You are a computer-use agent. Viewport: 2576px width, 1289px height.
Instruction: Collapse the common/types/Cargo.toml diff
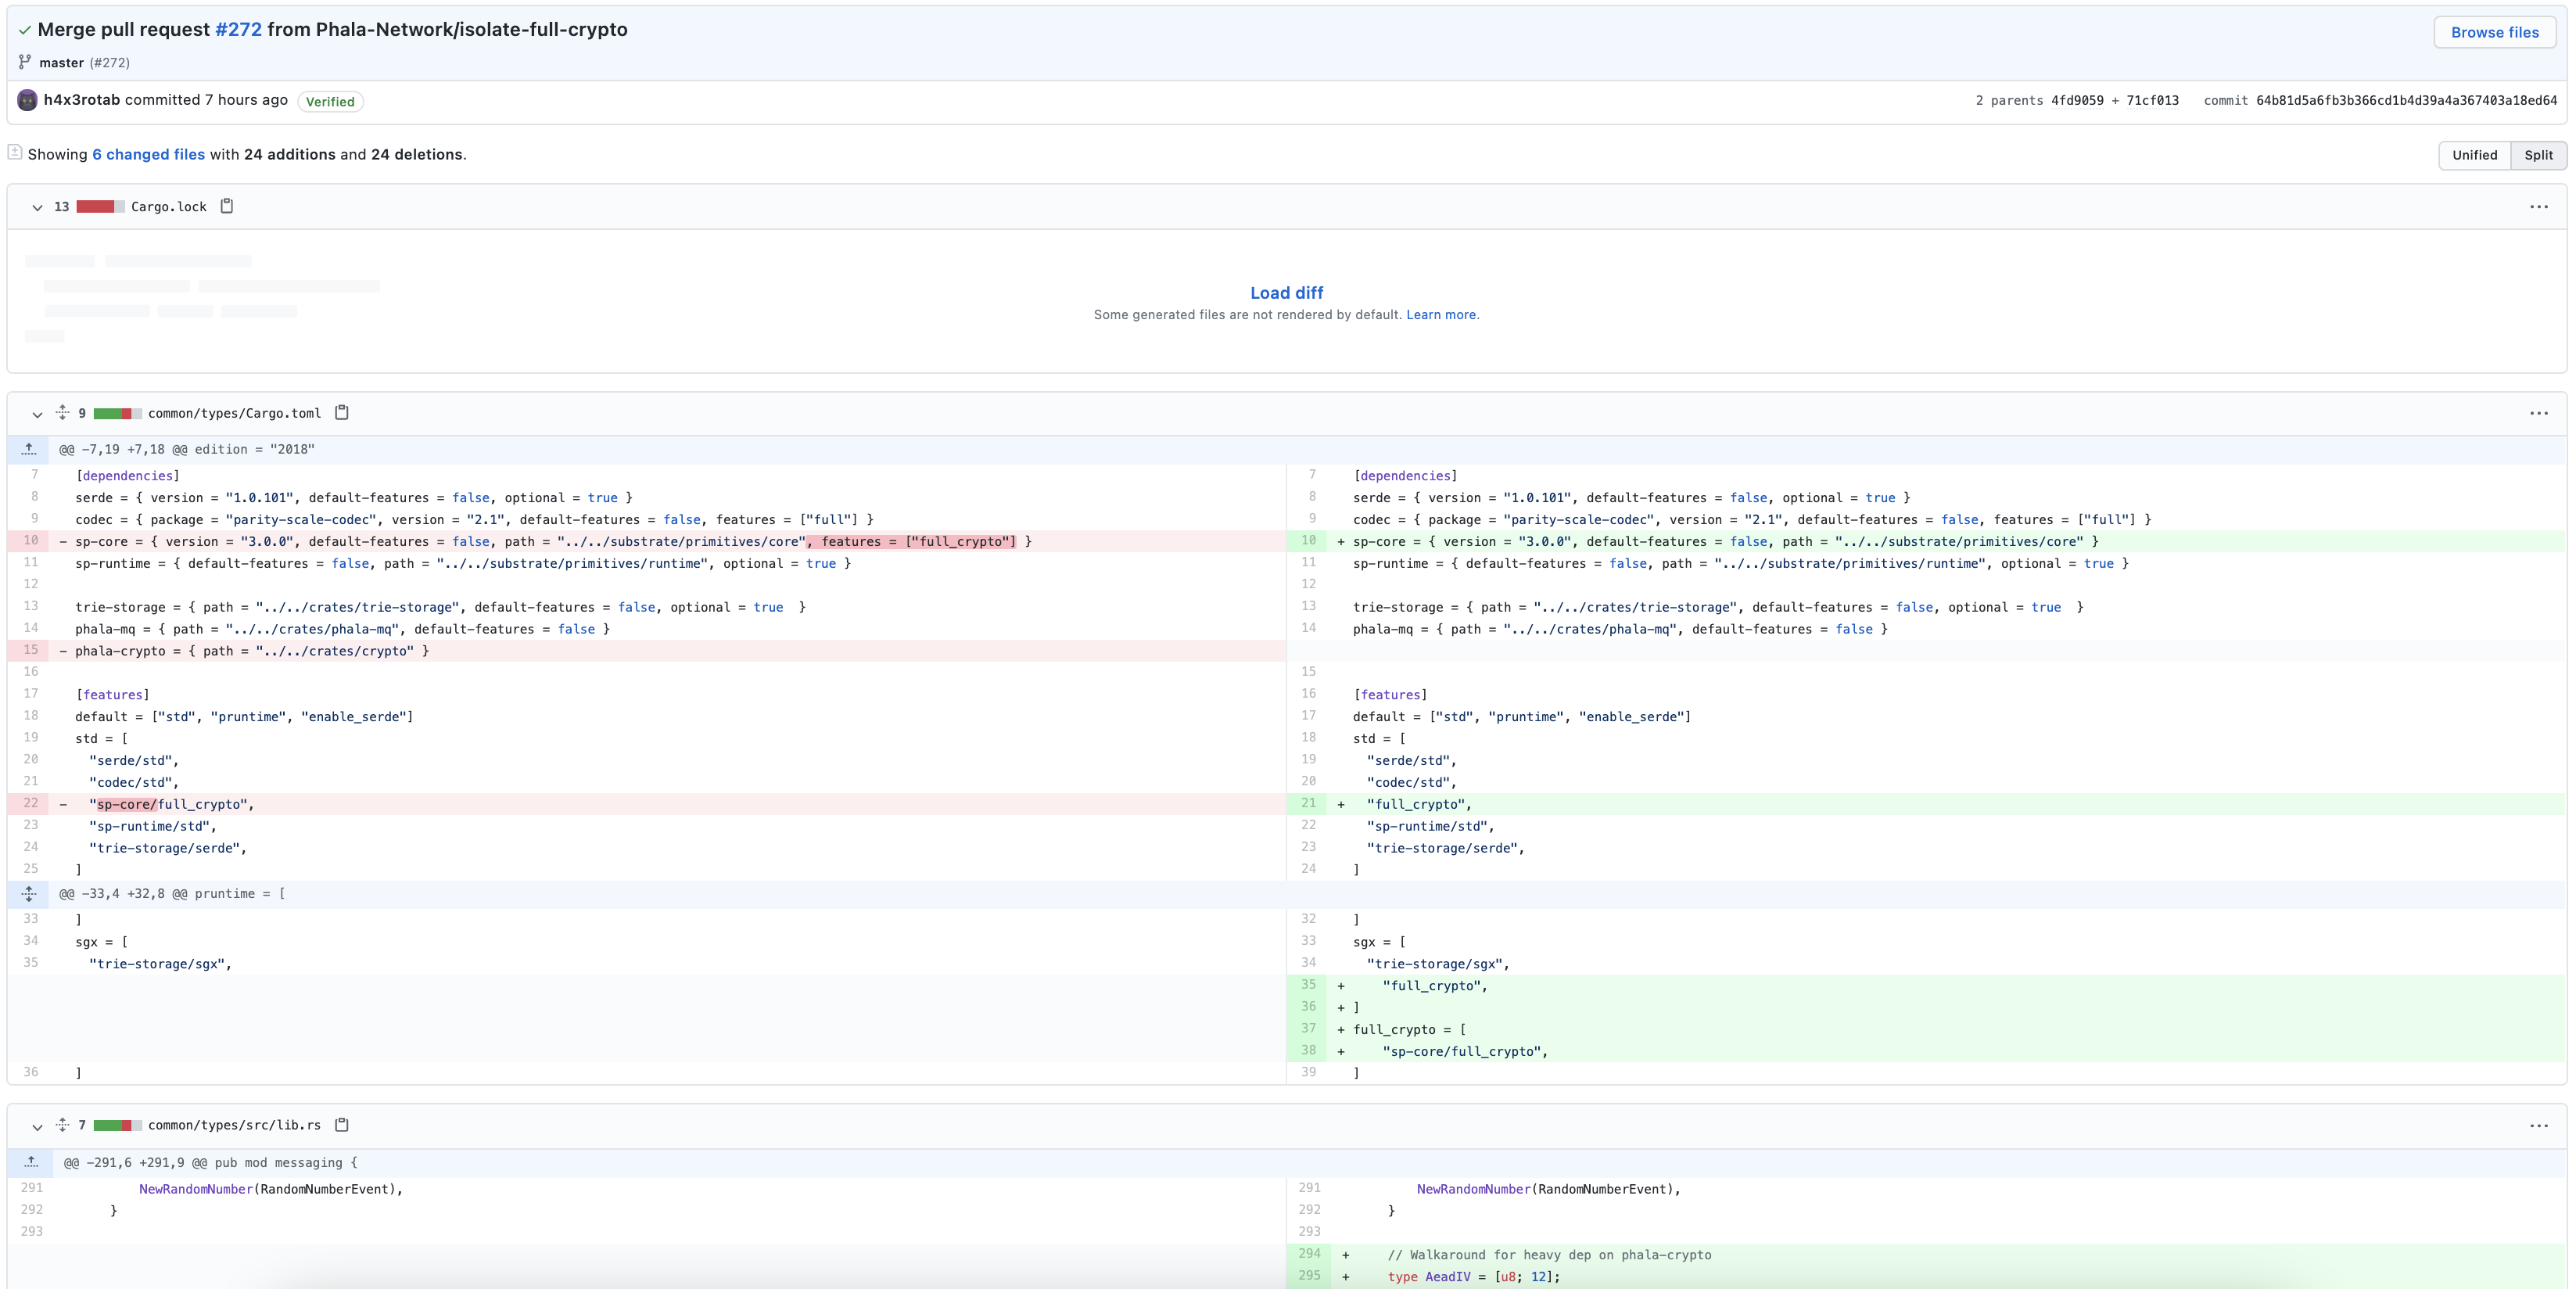pos(37,414)
